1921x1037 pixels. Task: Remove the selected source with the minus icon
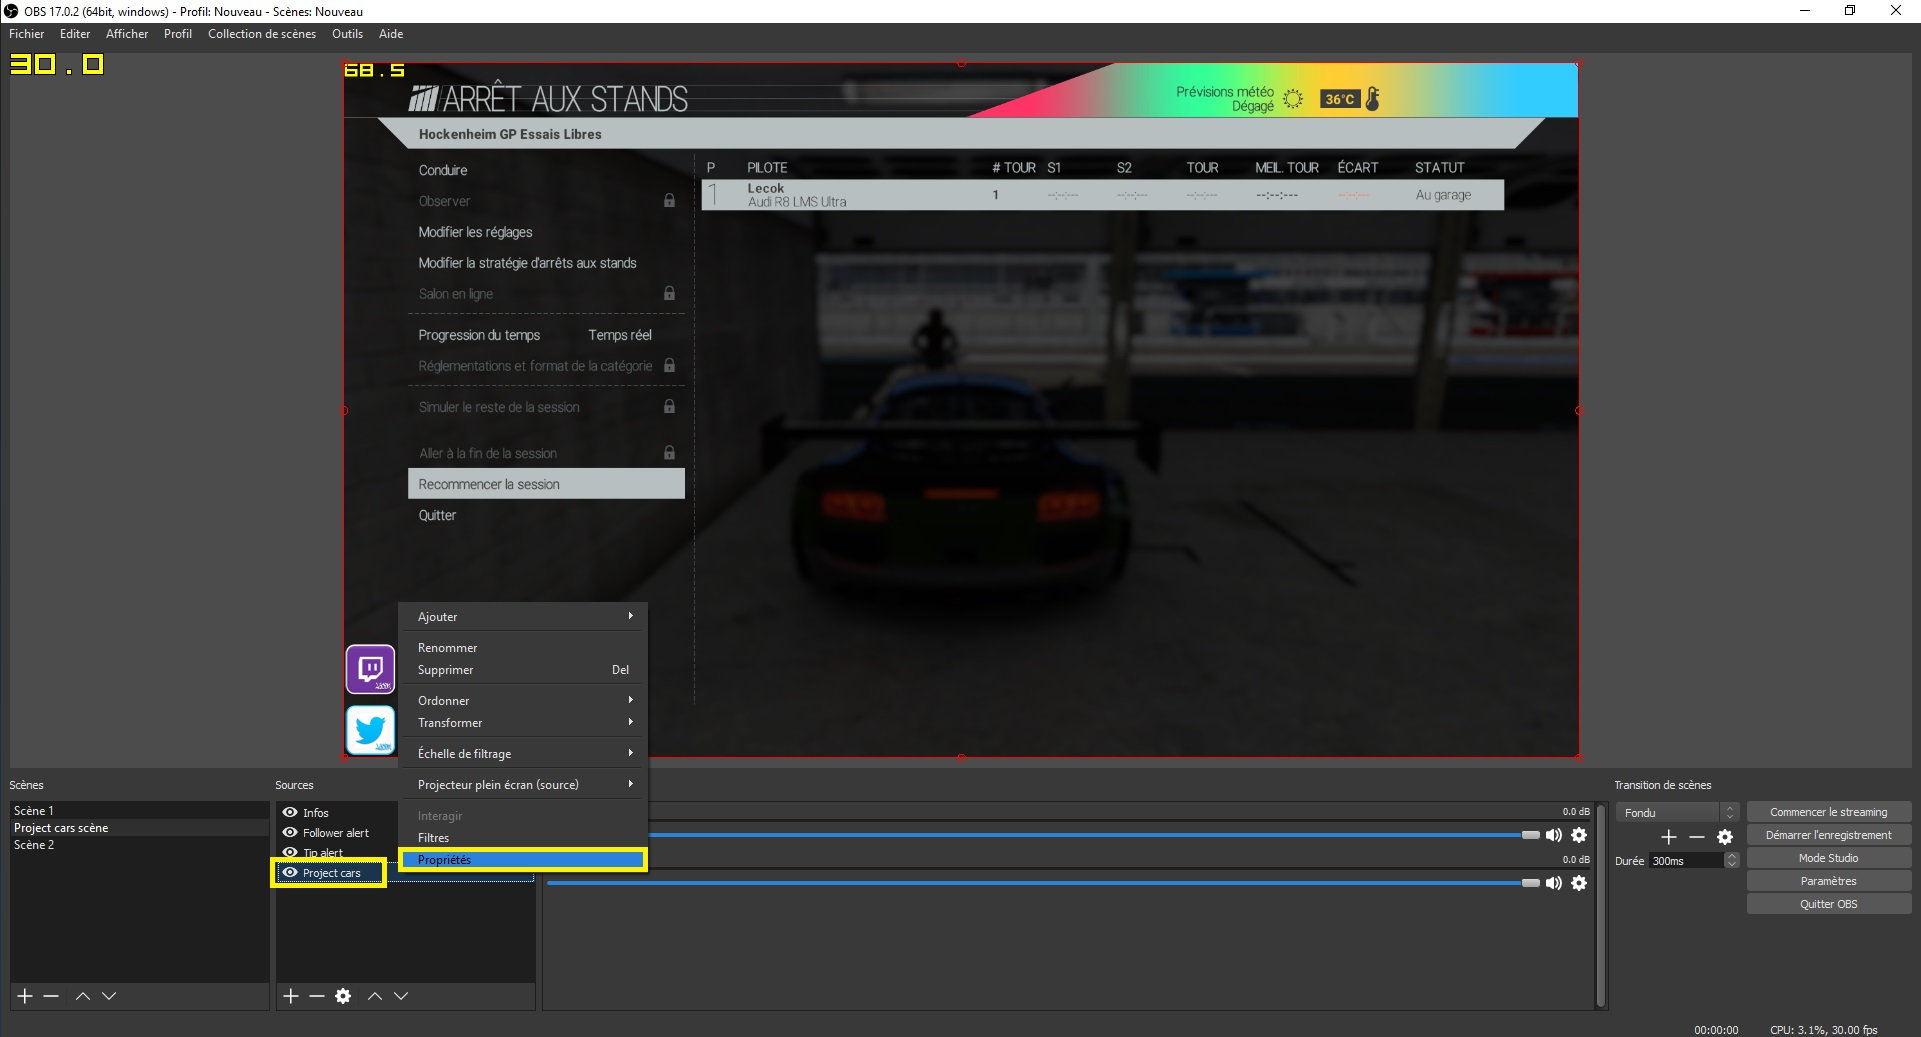317,996
